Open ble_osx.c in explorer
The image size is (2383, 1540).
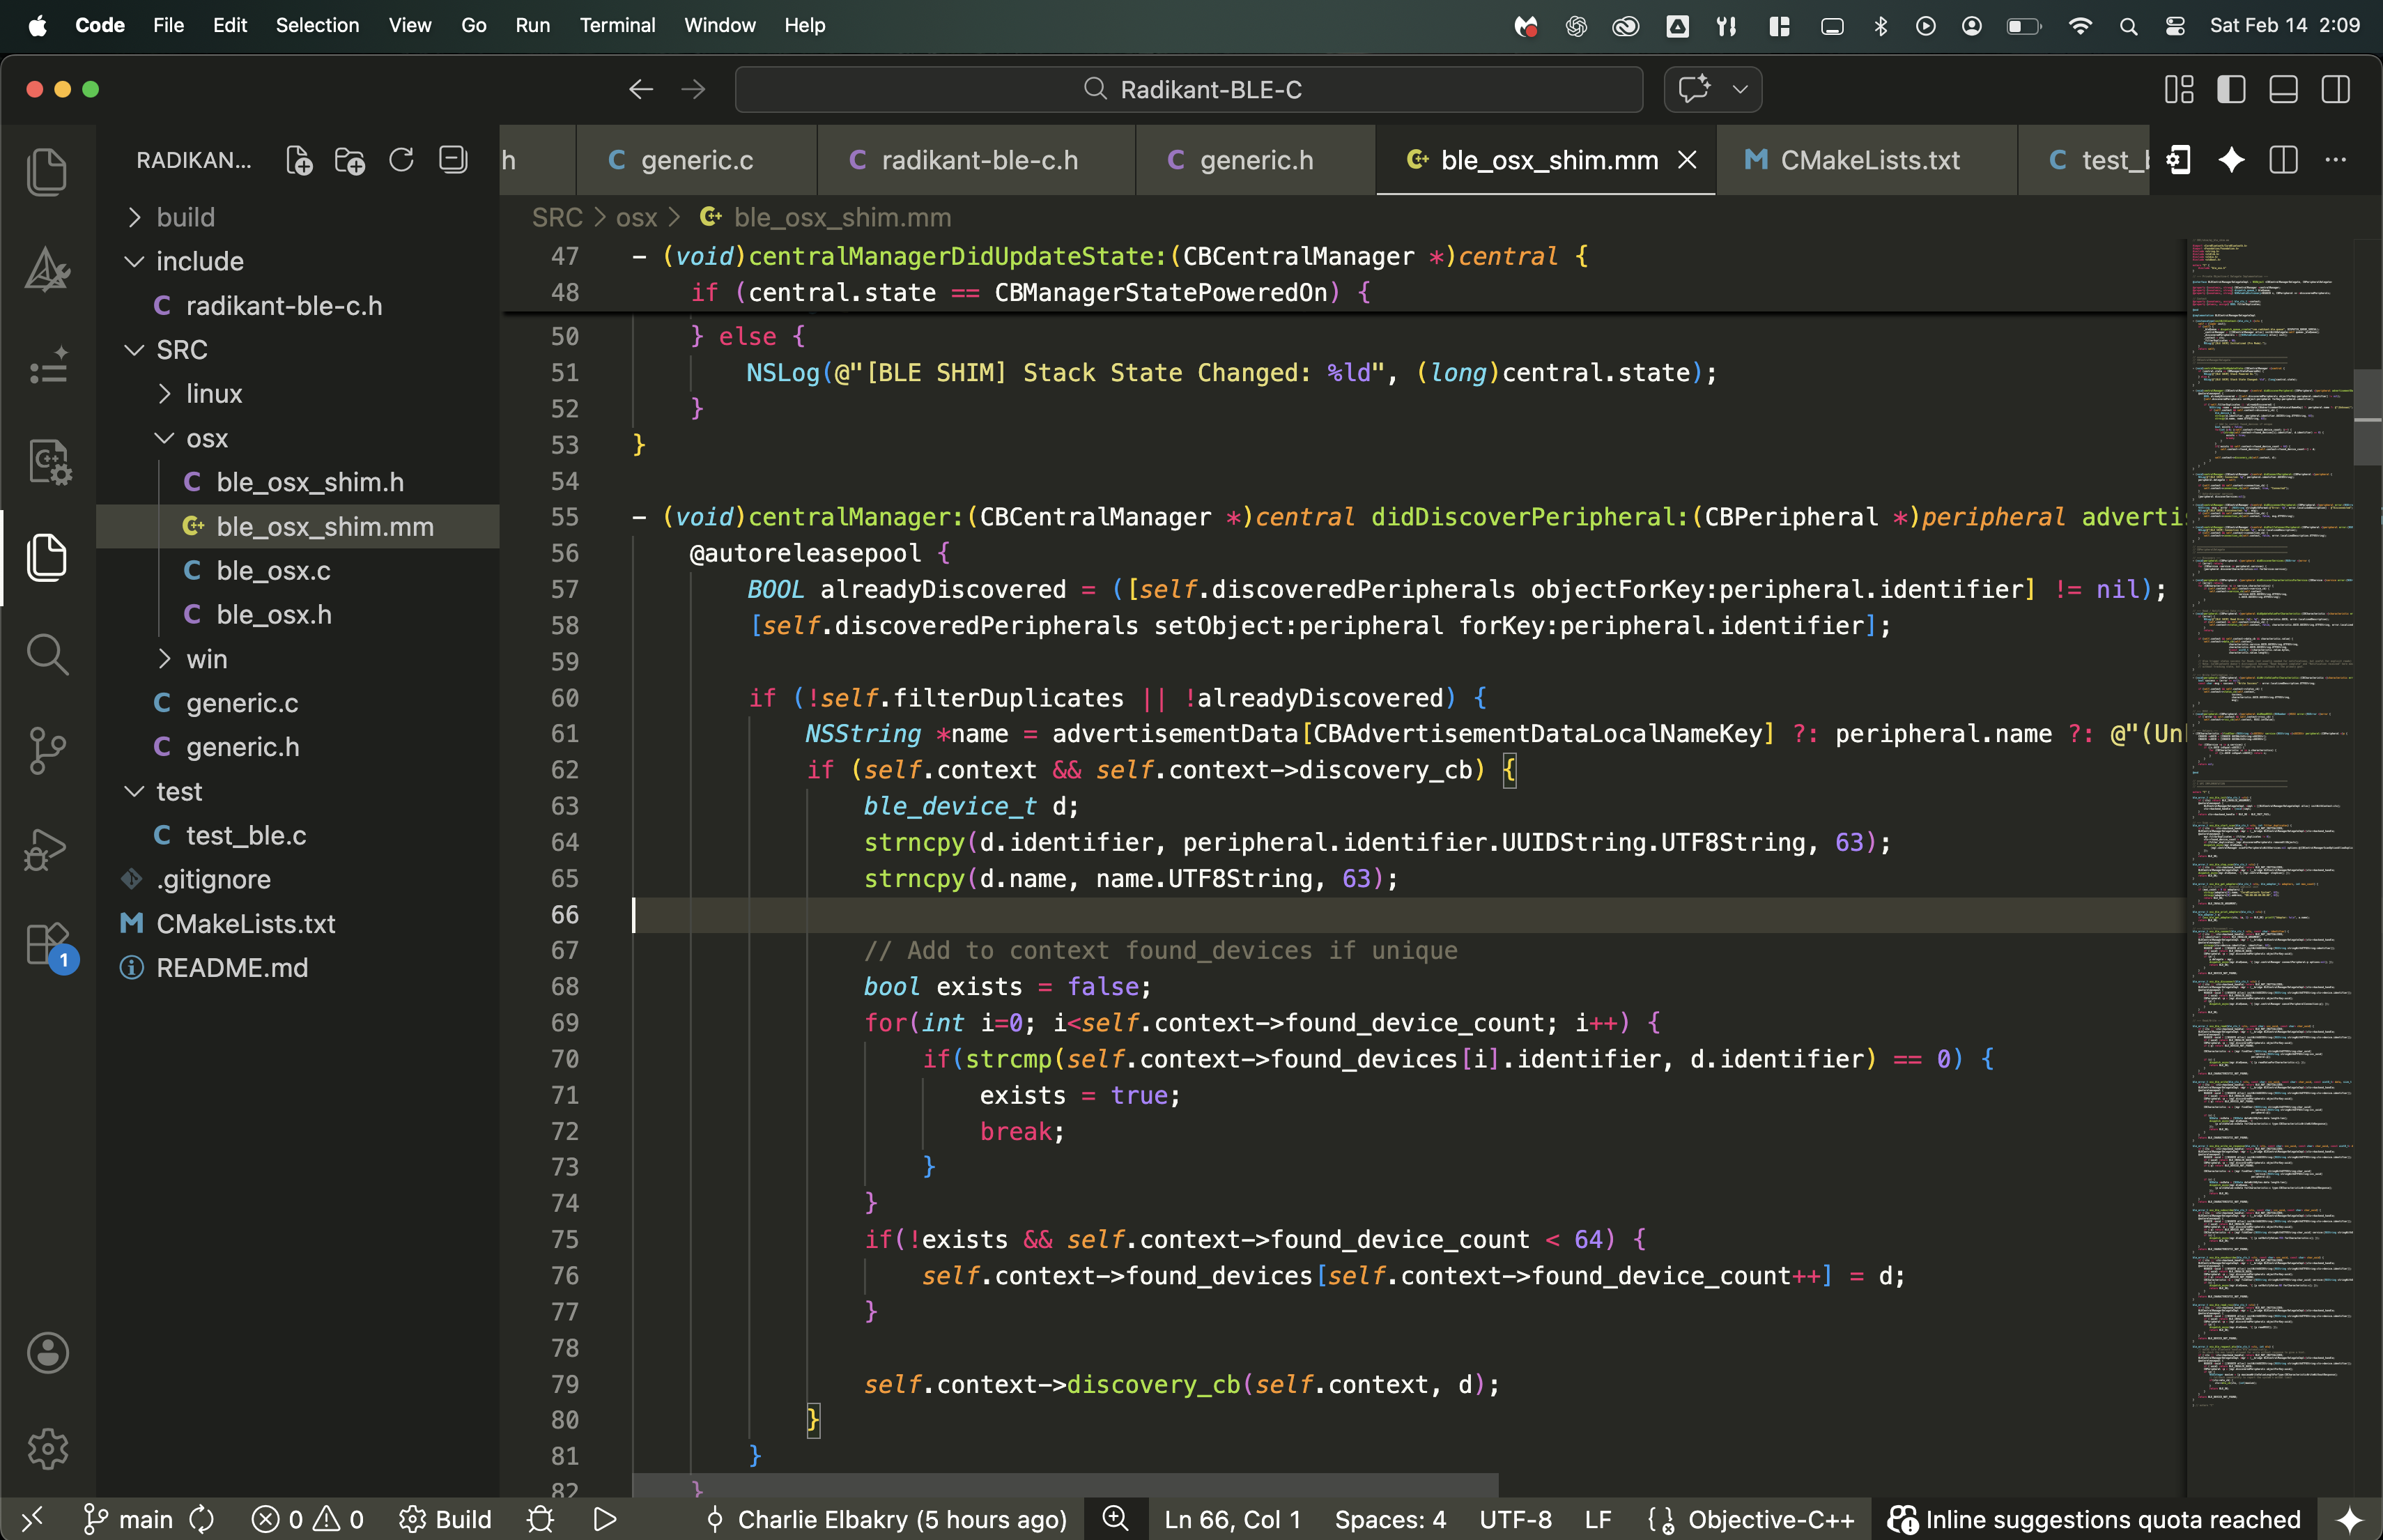(298, 570)
